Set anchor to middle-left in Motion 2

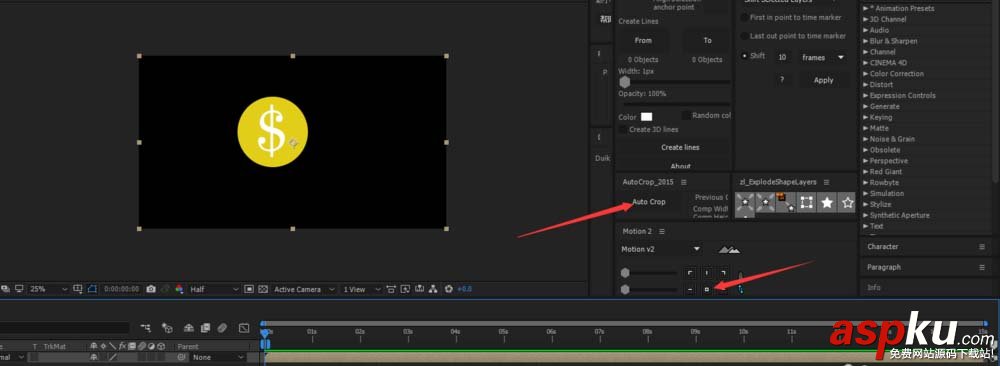[691, 289]
